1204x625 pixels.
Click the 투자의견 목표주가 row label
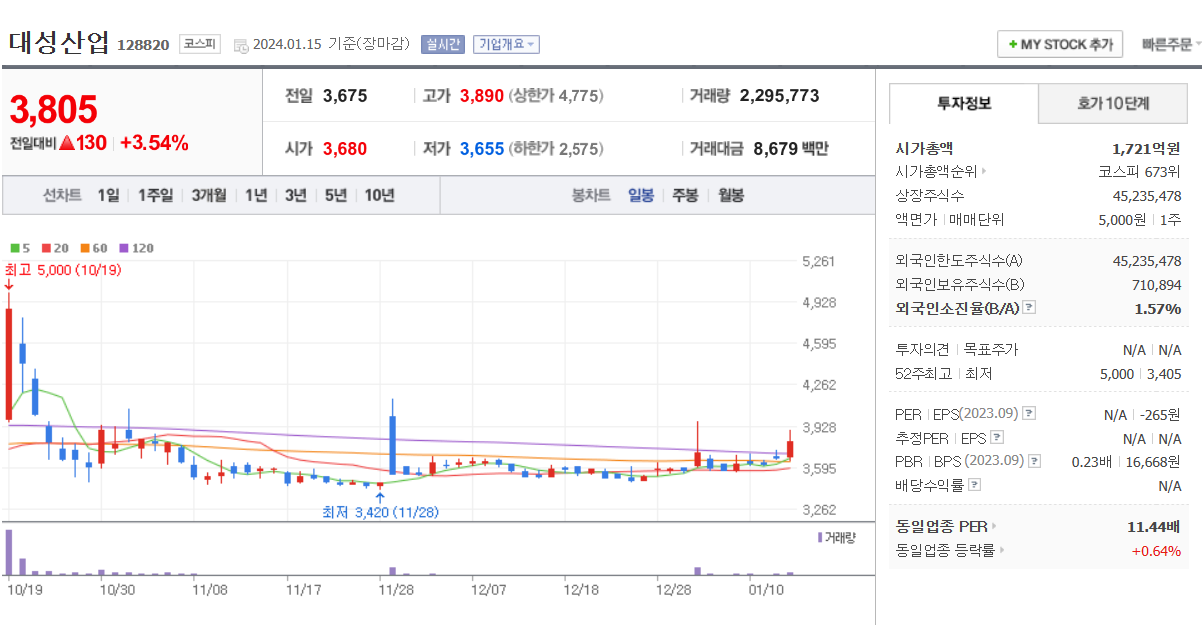(x=957, y=349)
